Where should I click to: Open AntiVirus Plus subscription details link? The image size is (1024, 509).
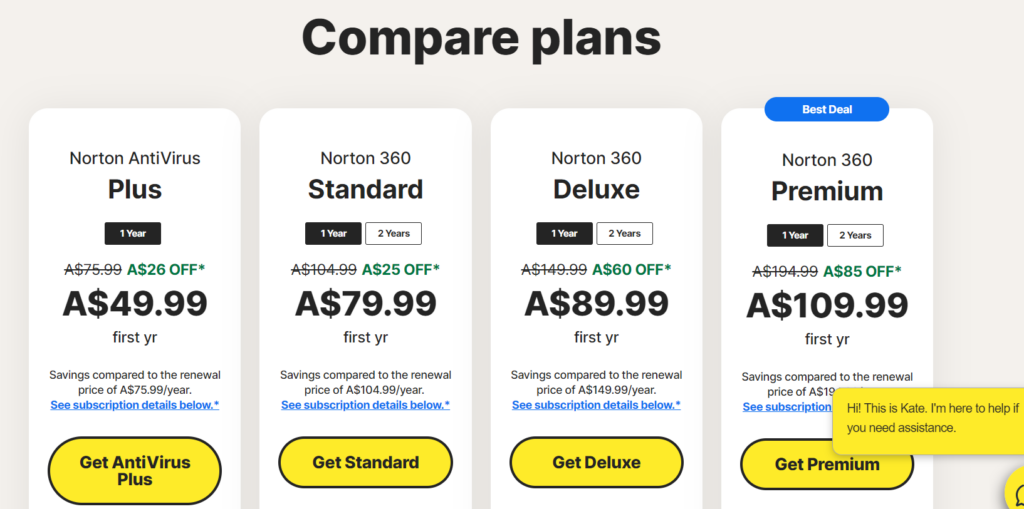click(135, 405)
